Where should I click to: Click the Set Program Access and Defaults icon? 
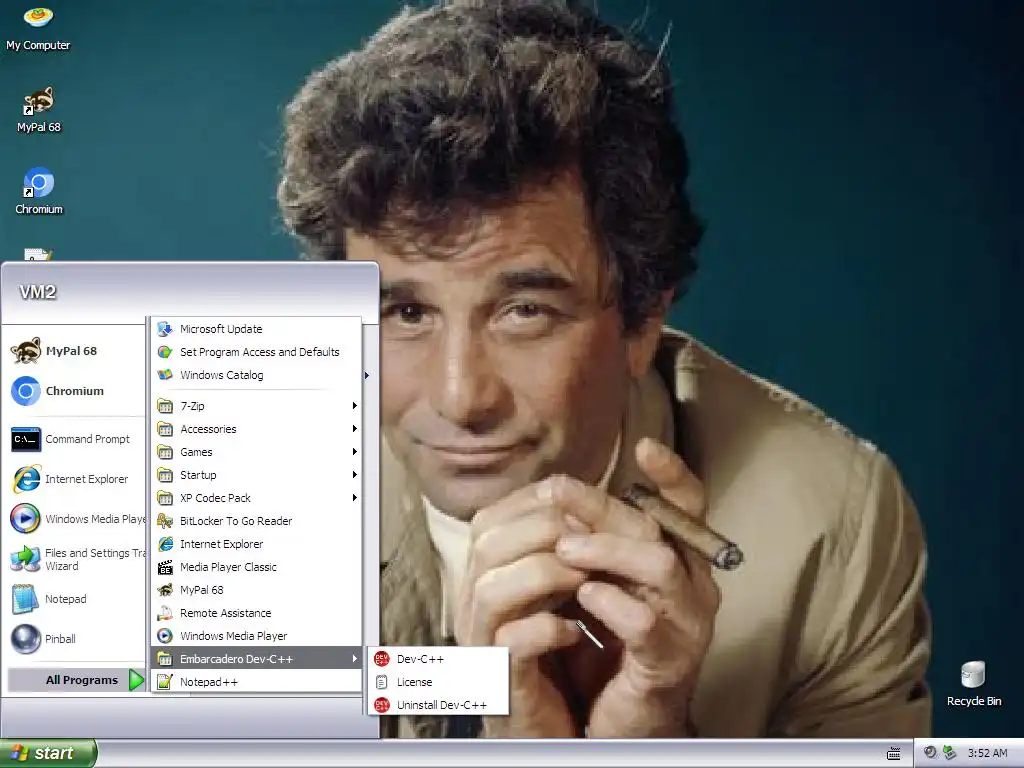[165, 352]
